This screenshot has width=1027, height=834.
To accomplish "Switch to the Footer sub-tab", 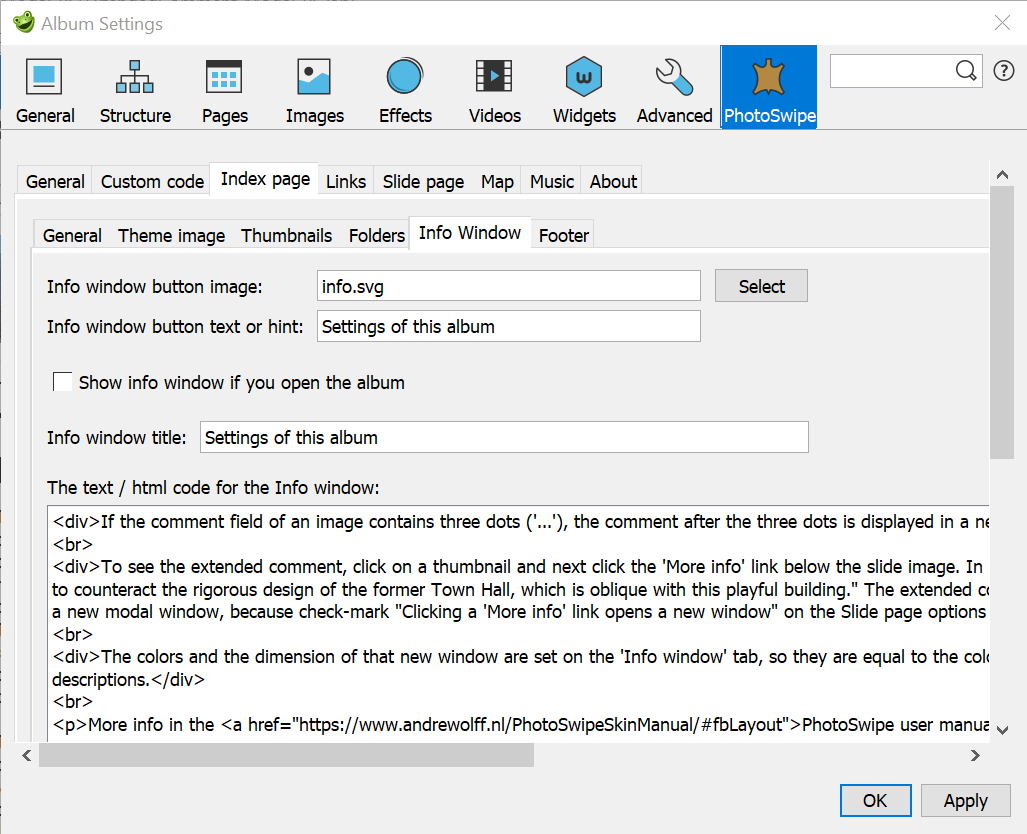I will pos(564,236).
